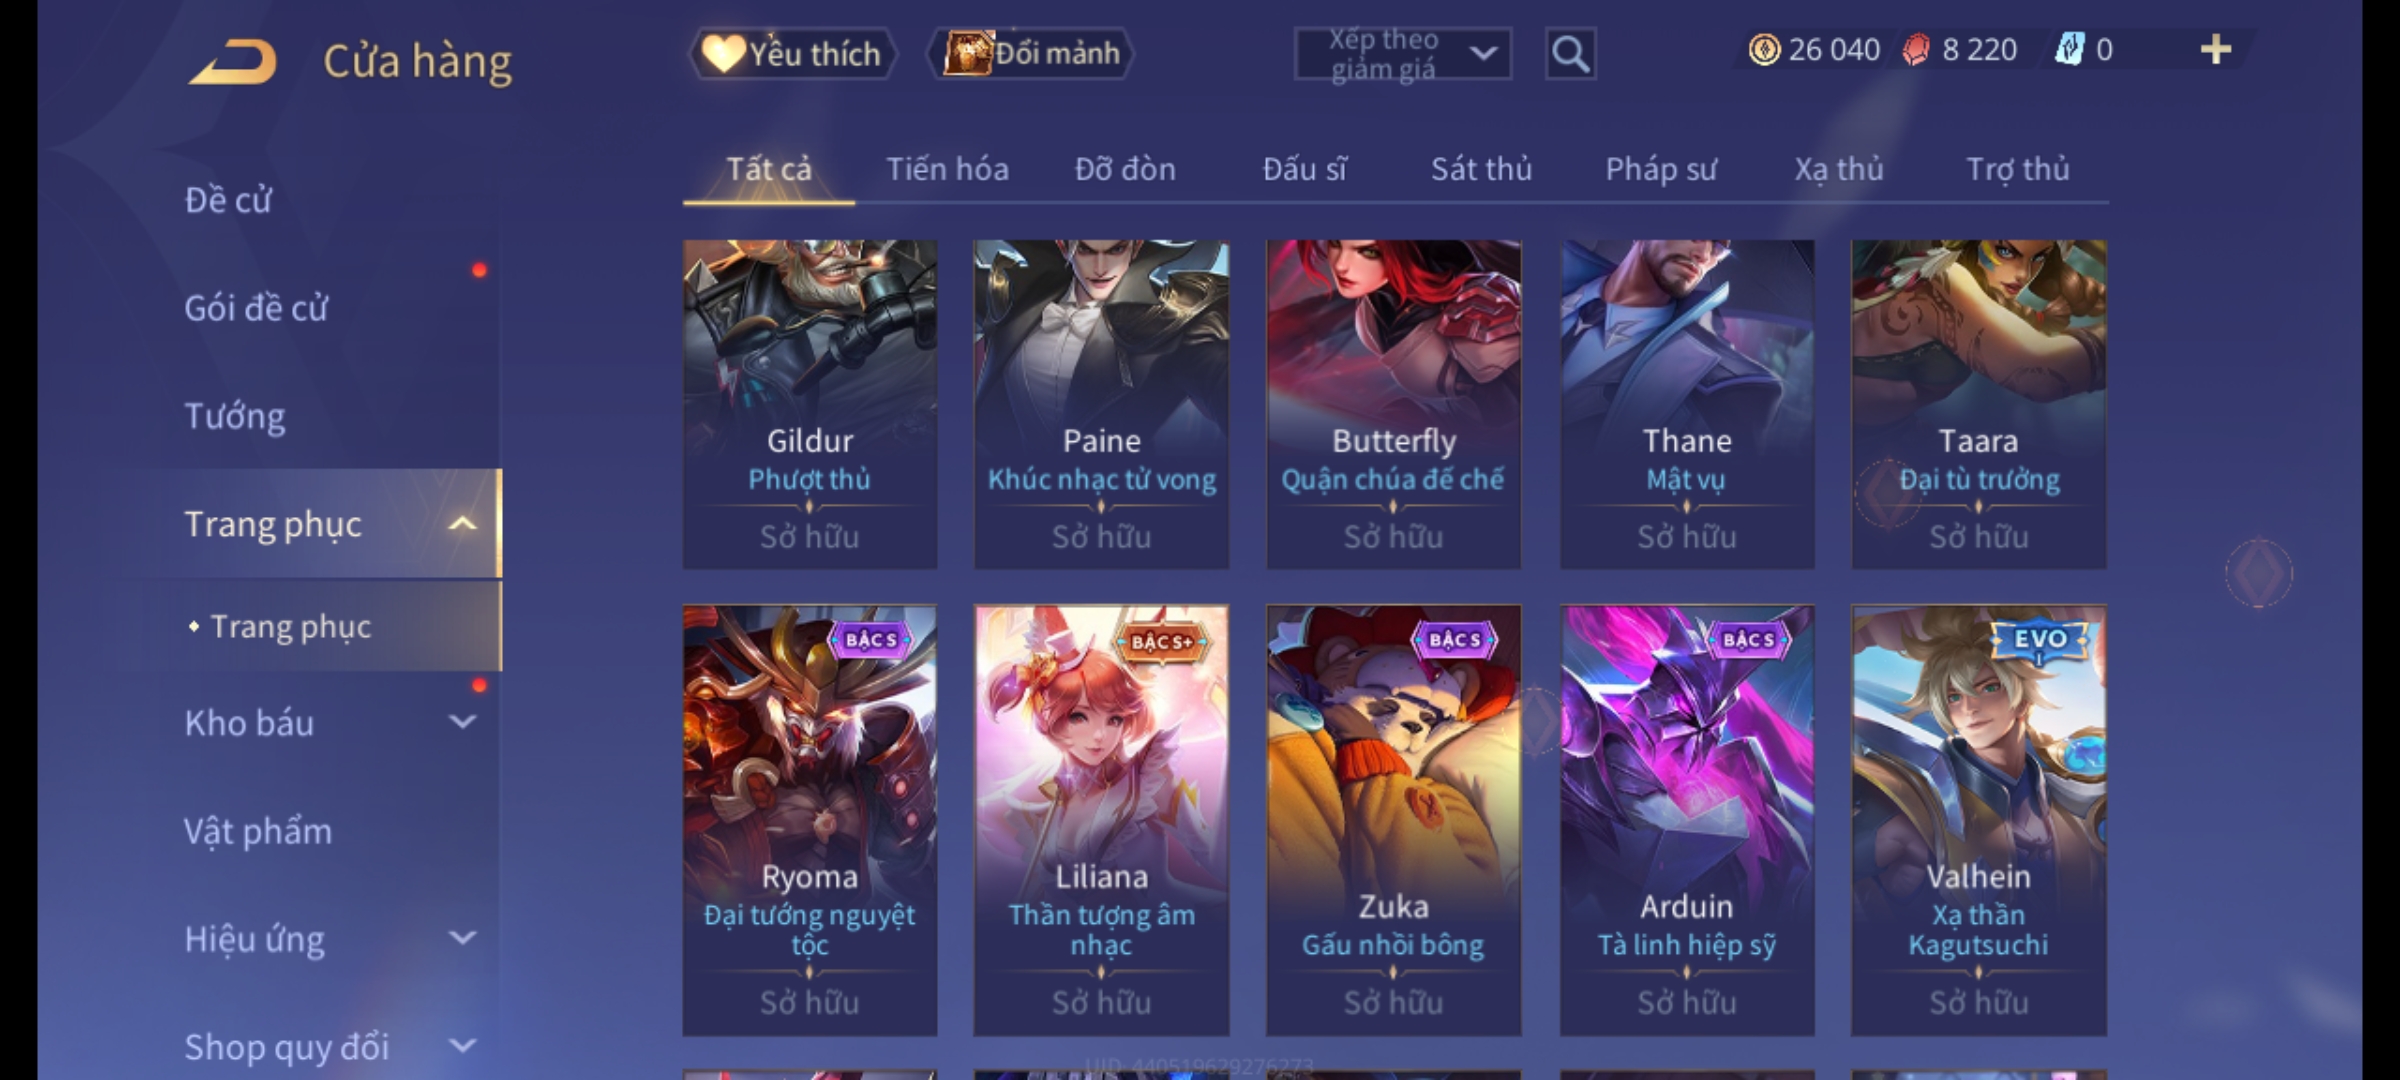
Task: Select Liliana Thần tượng âm nhạc skin card
Action: coord(1101,820)
